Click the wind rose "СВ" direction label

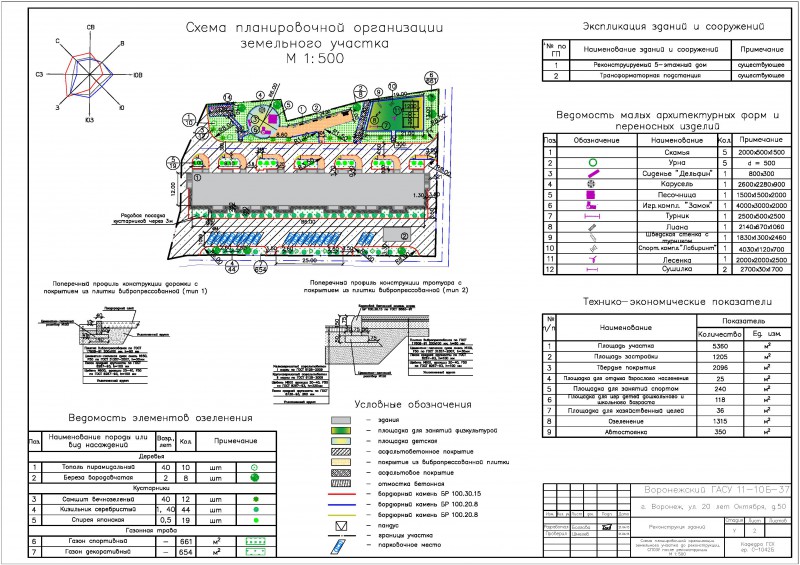click(90, 27)
